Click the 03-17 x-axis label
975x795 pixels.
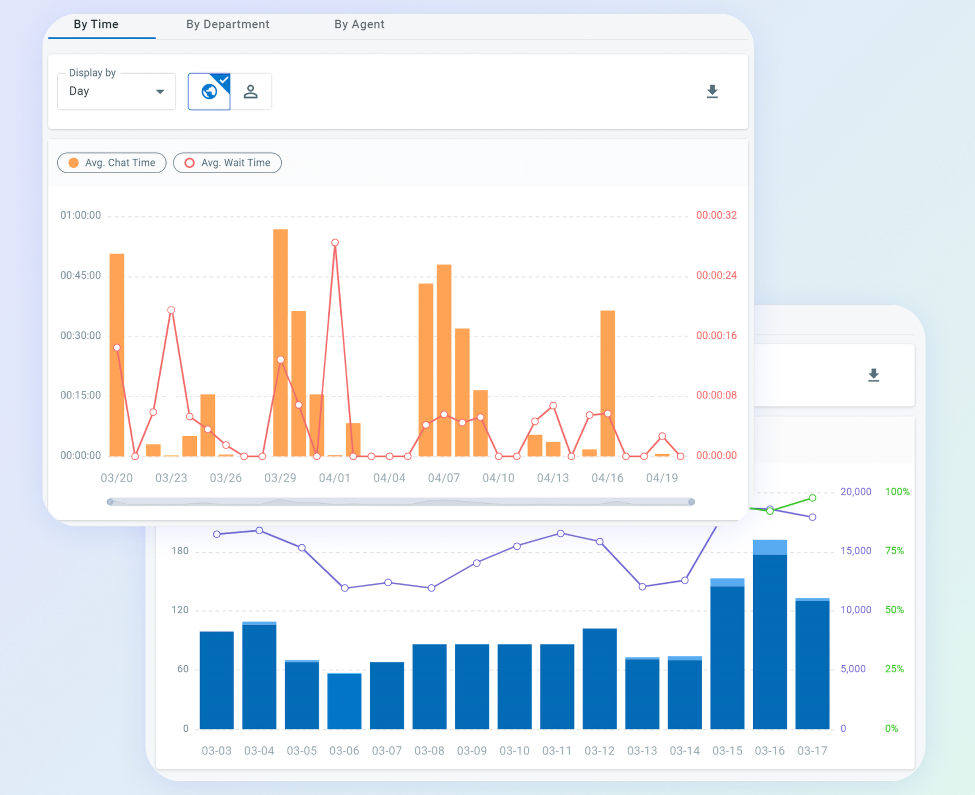tap(812, 751)
